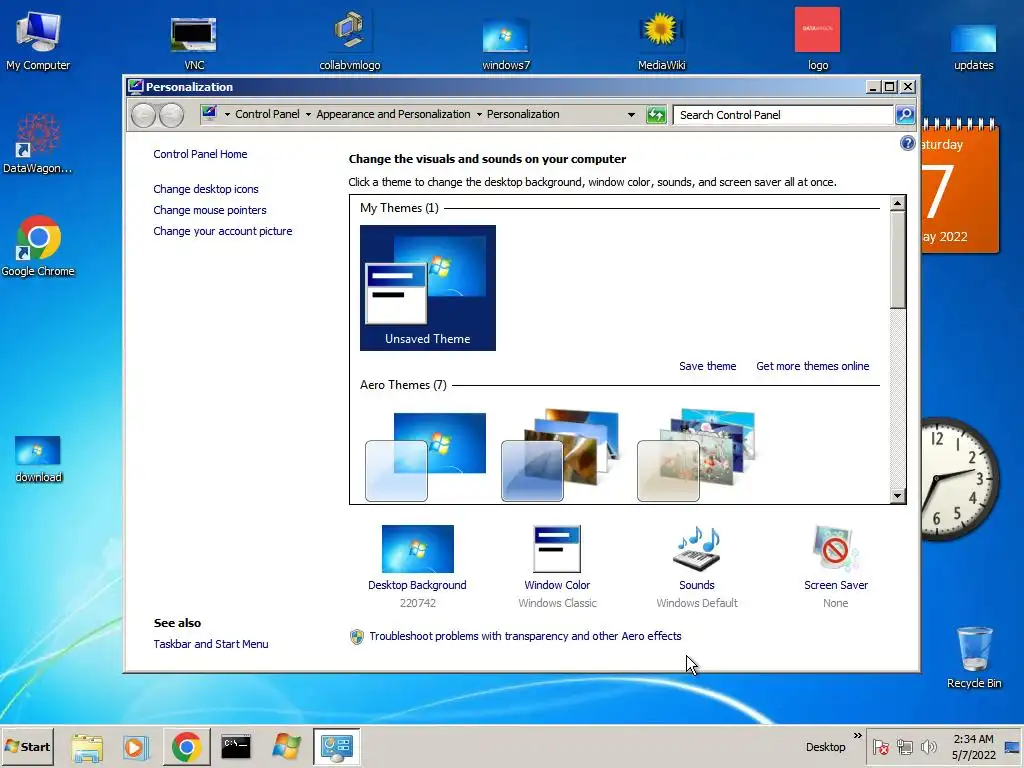The image size is (1024, 768).
Task: Click the Personalization control panel taskbar button
Action: point(337,747)
